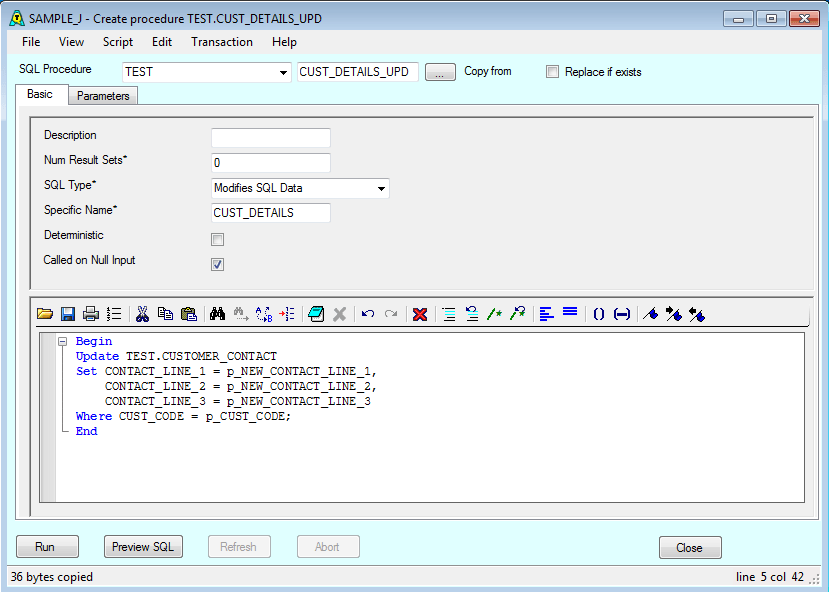829x592 pixels.
Task: Click the Where CUST_CODE = p_CUST_CODE line
Action: pos(183,417)
